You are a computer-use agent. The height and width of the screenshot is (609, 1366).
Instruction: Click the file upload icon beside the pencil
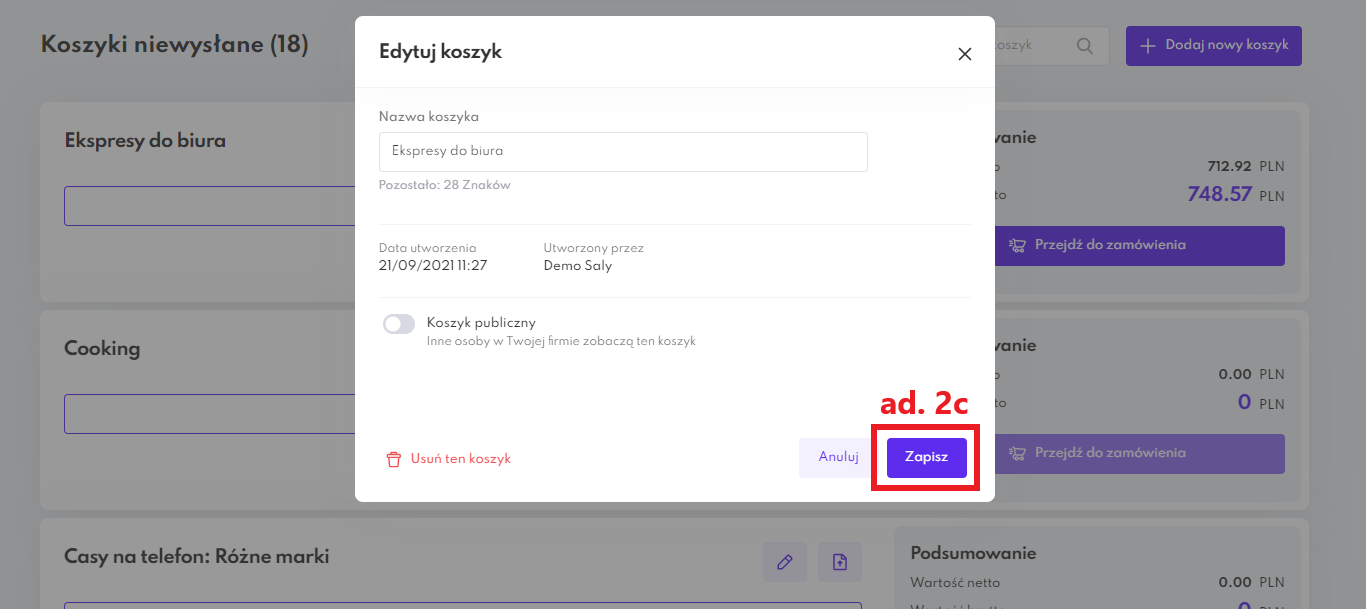(x=840, y=562)
